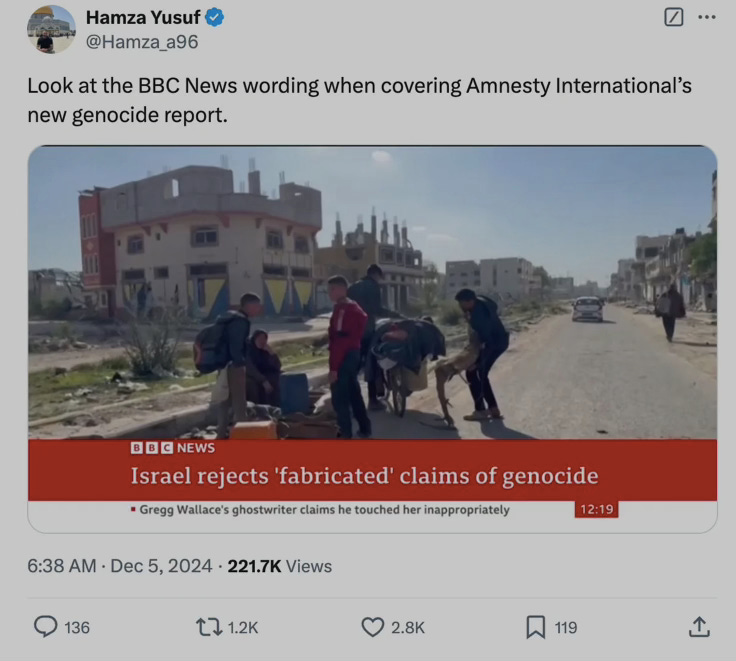Click the 136 replies count
Image resolution: width=736 pixels, height=661 pixels.
point(77,628)
